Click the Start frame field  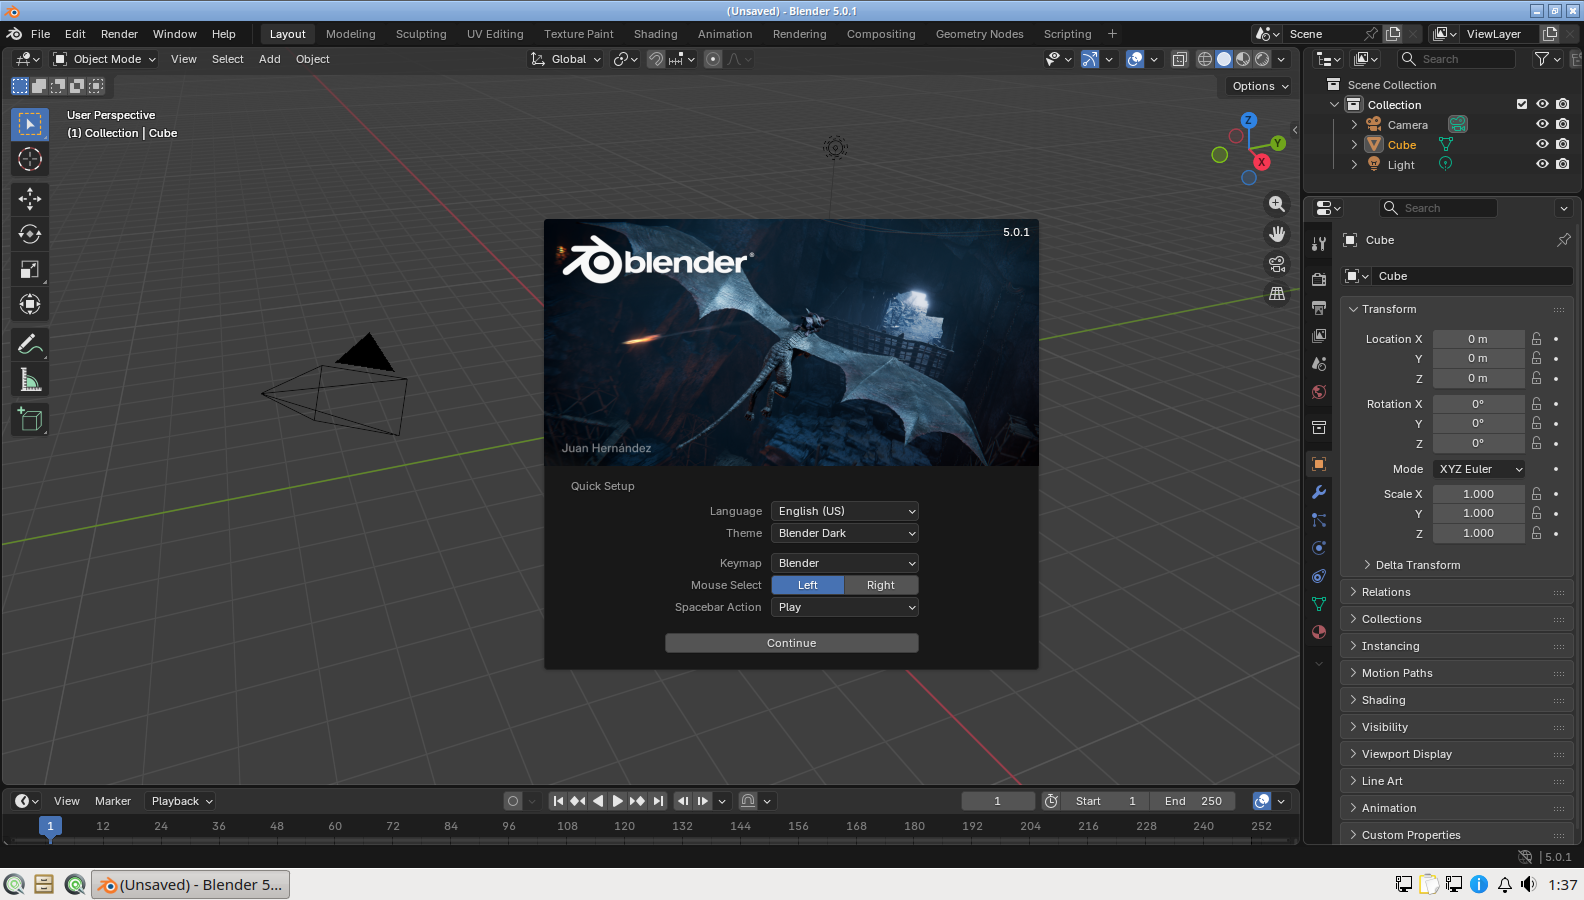click(1105, 801)
